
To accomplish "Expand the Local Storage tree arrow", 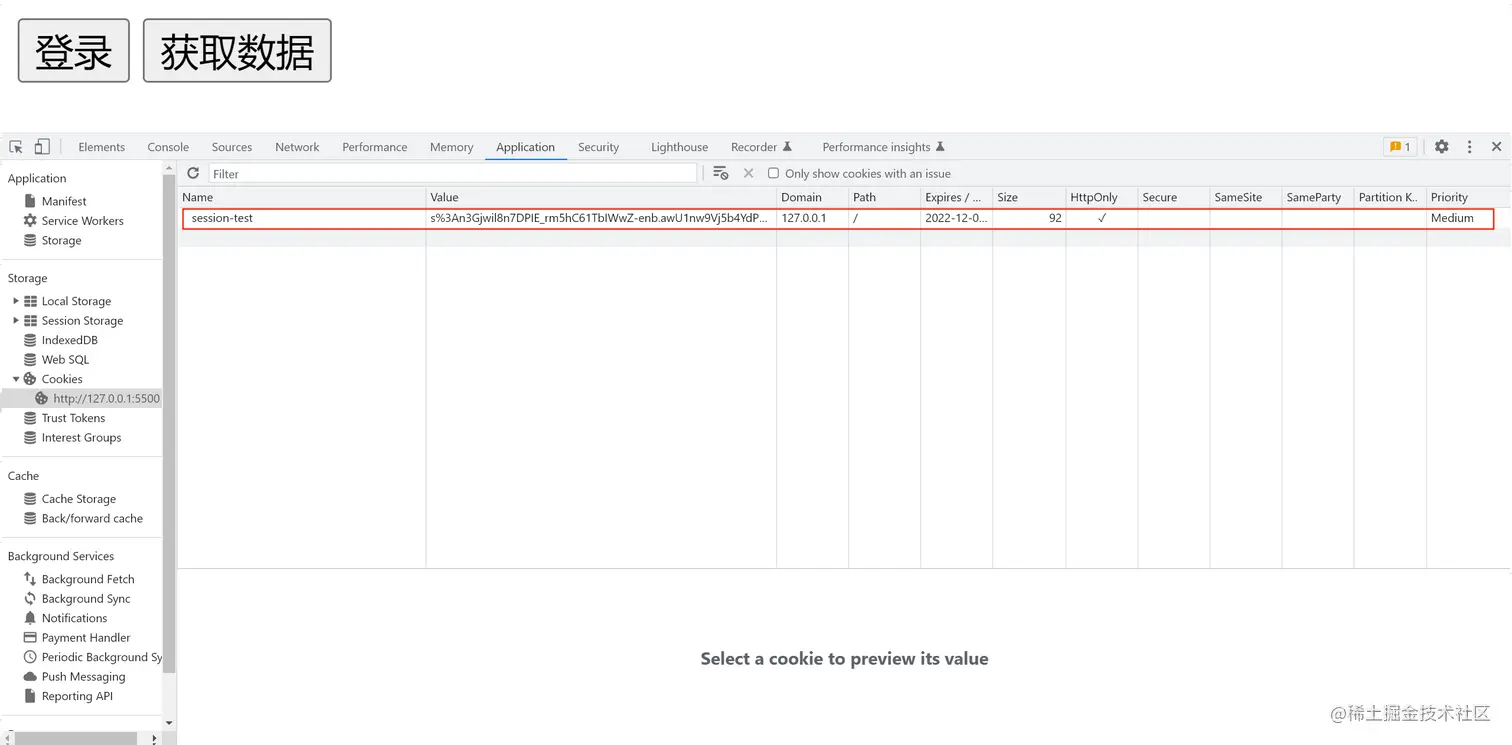I will pyautogui.click(x=16, y=301).
